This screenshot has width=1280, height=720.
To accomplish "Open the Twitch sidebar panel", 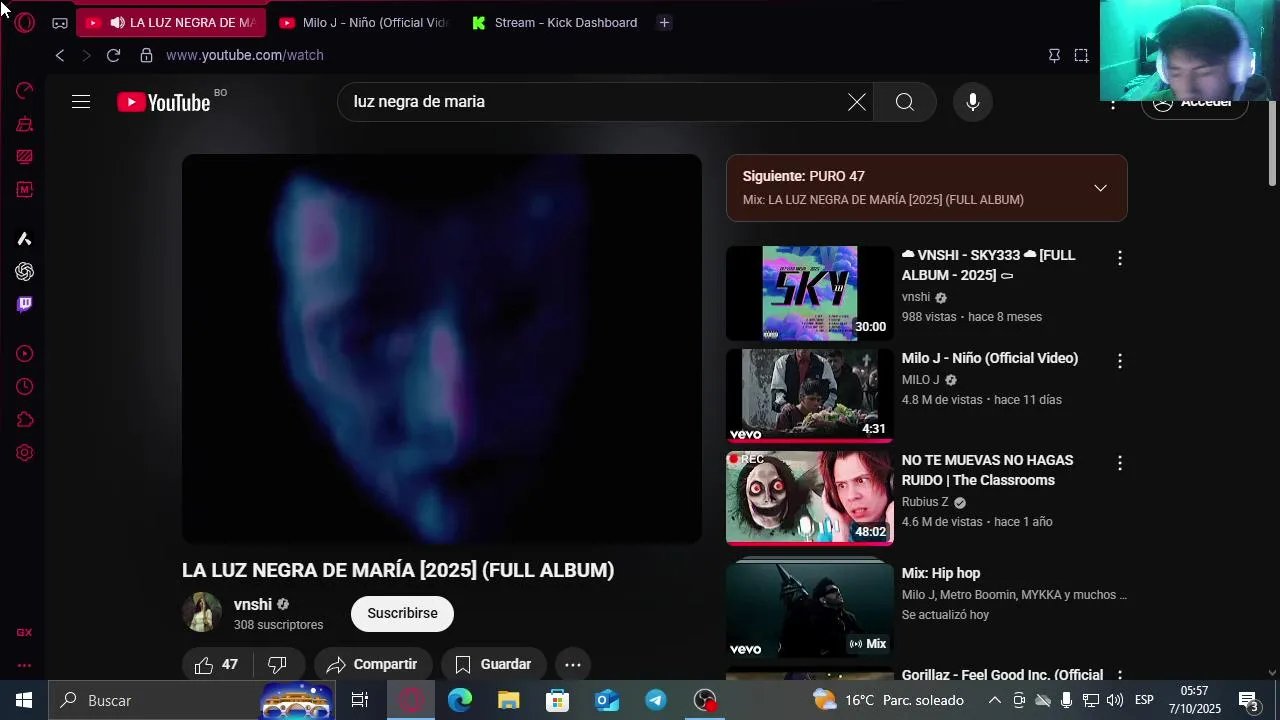I will [25, 304].
